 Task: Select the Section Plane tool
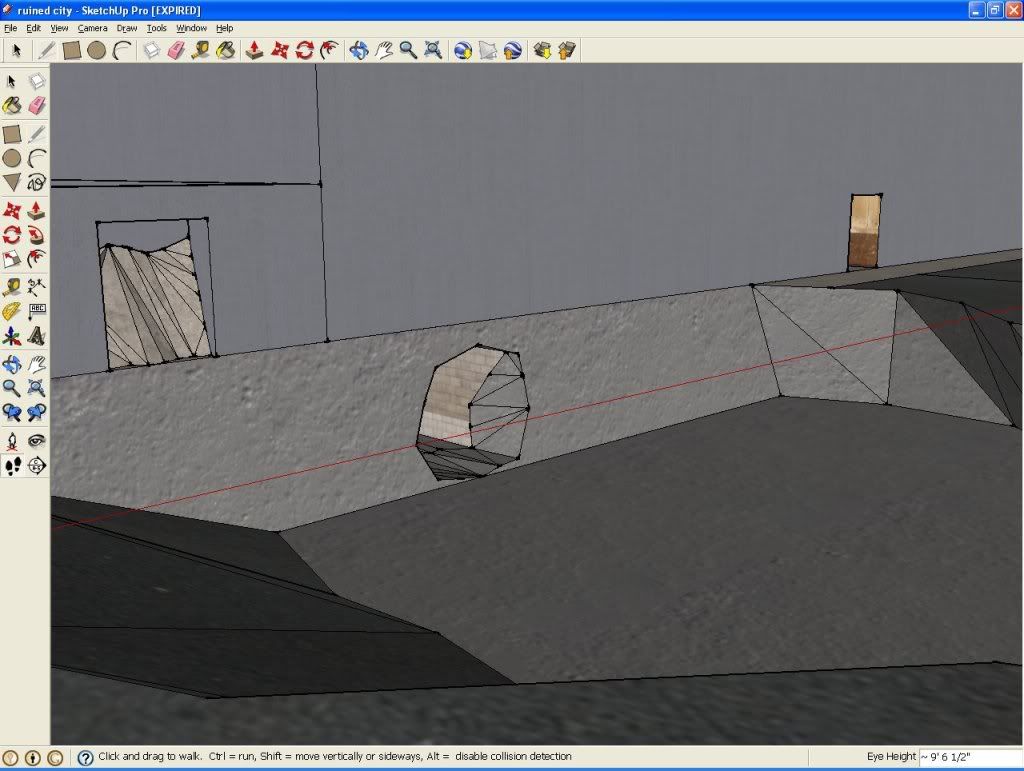[x=37, y=465]
